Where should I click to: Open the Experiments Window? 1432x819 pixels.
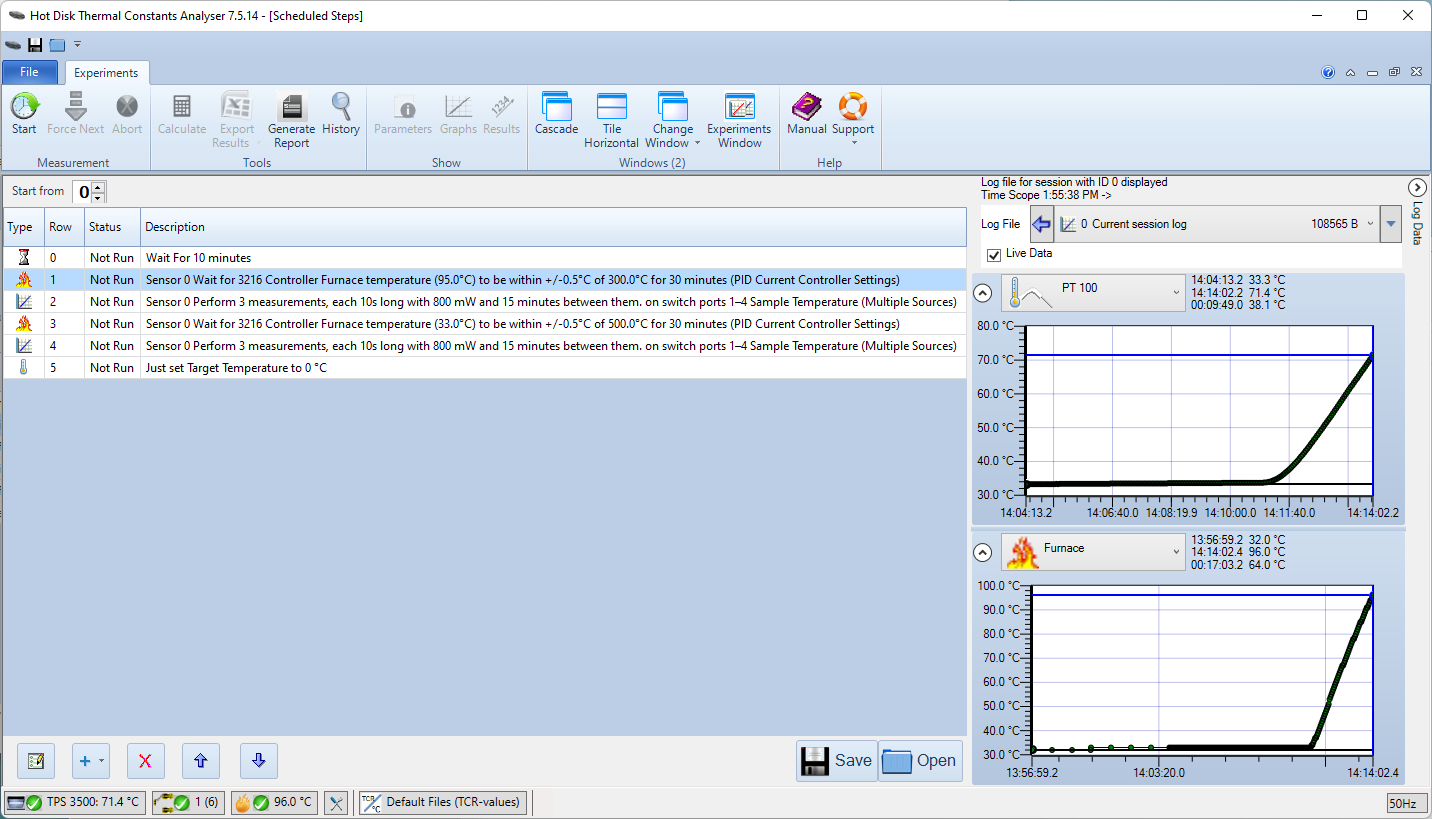point(739,120)
